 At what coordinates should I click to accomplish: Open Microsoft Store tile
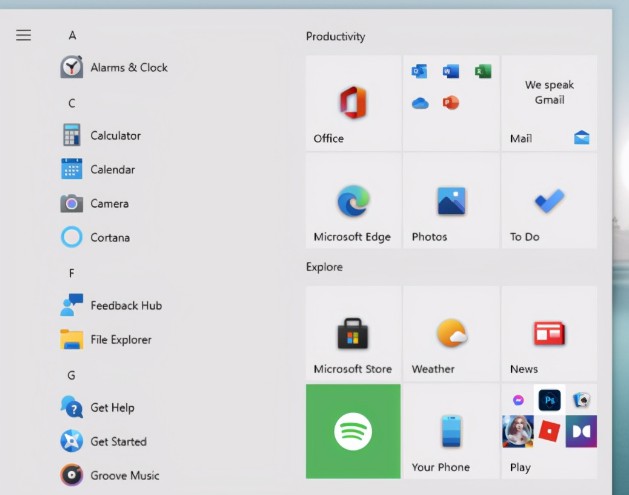click(x=353, y=333)
